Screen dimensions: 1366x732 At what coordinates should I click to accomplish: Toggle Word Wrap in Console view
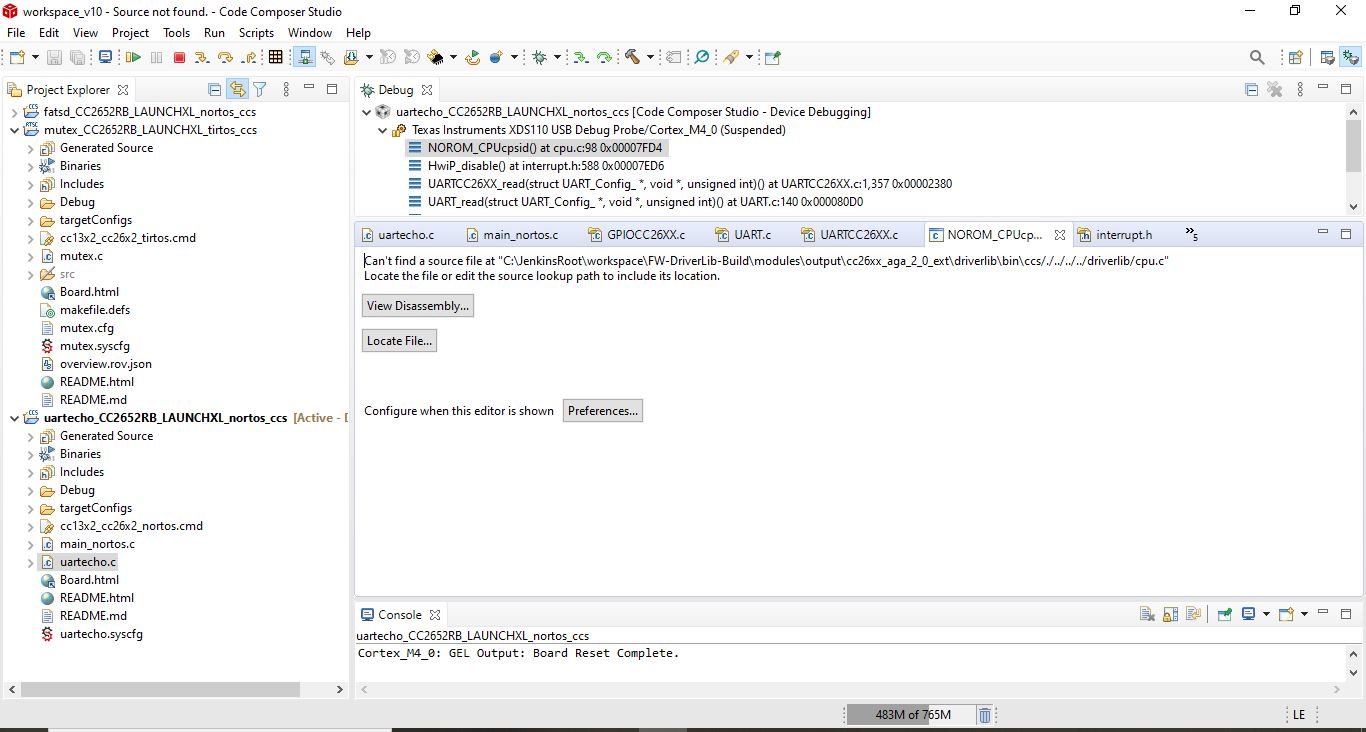tap(1193, 615)
